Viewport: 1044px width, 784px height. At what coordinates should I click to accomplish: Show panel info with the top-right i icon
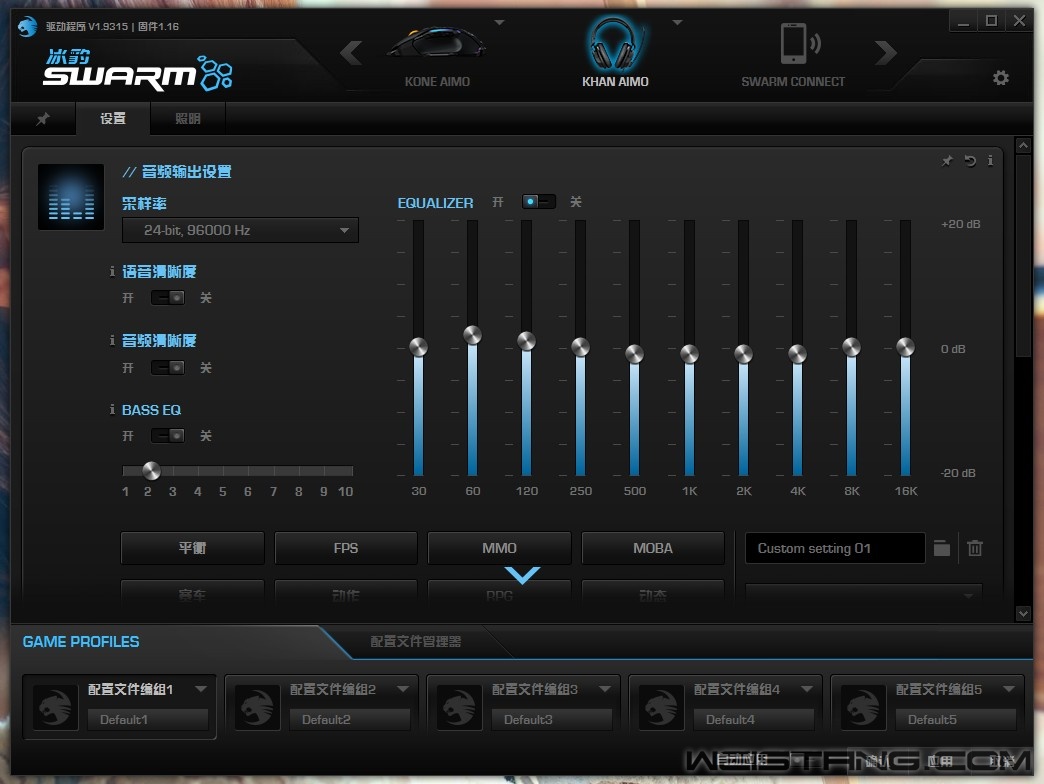(x=990, y=160)
